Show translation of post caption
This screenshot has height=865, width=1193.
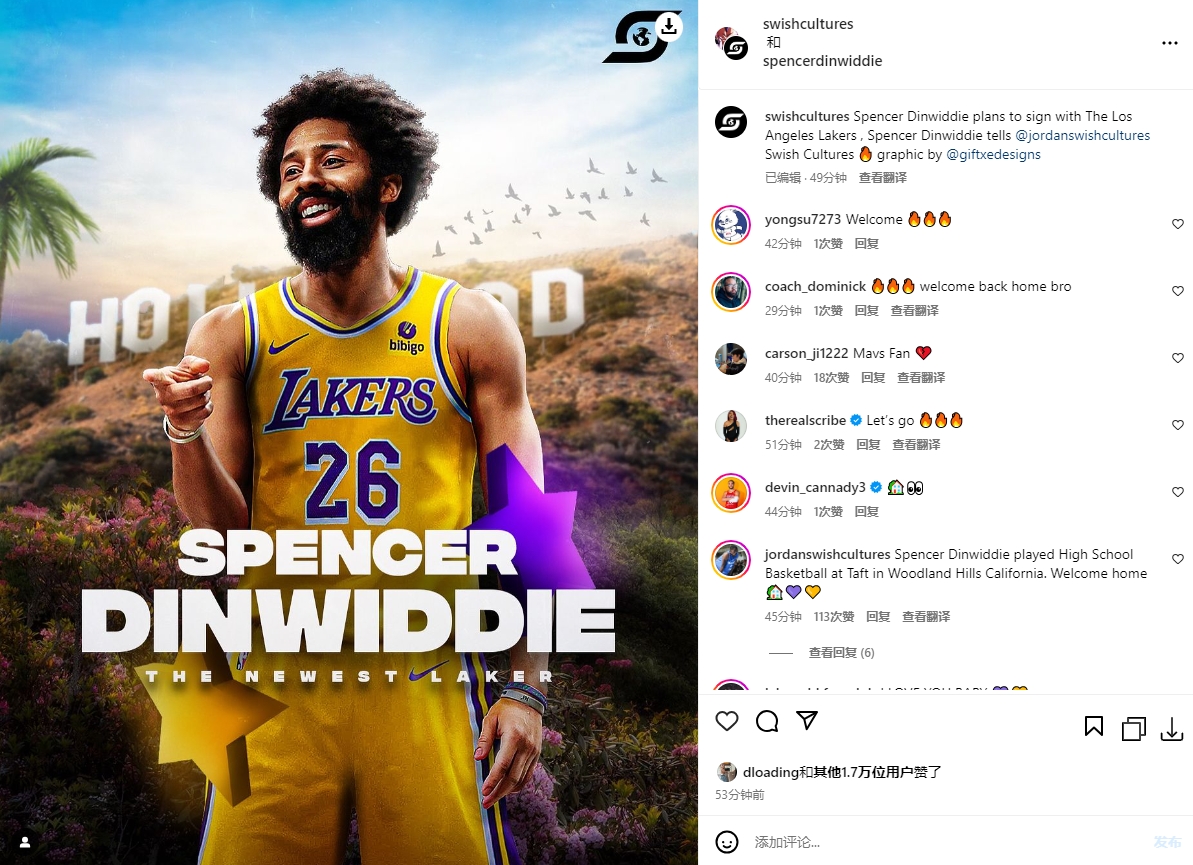click(883, 177)
